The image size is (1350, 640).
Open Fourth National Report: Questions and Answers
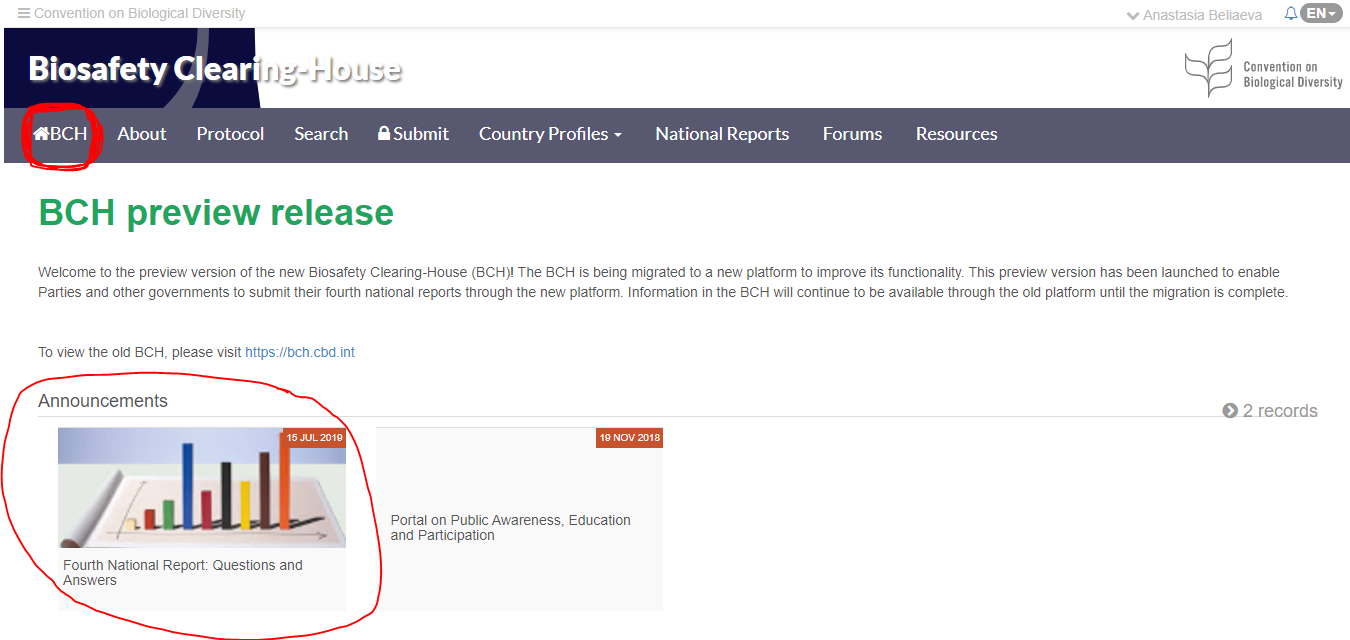click(x=182, y=572)
